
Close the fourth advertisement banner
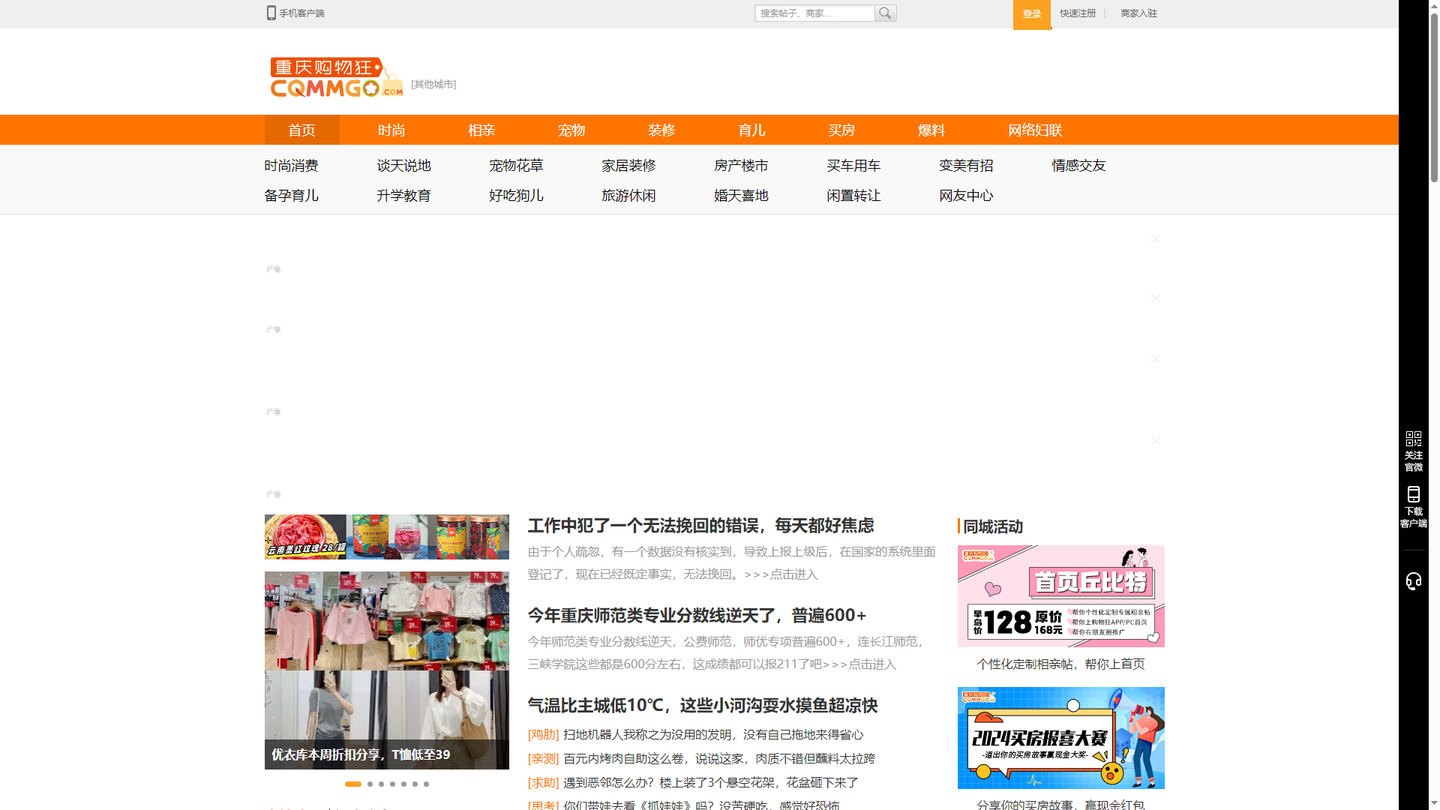tap(1156, 440)
